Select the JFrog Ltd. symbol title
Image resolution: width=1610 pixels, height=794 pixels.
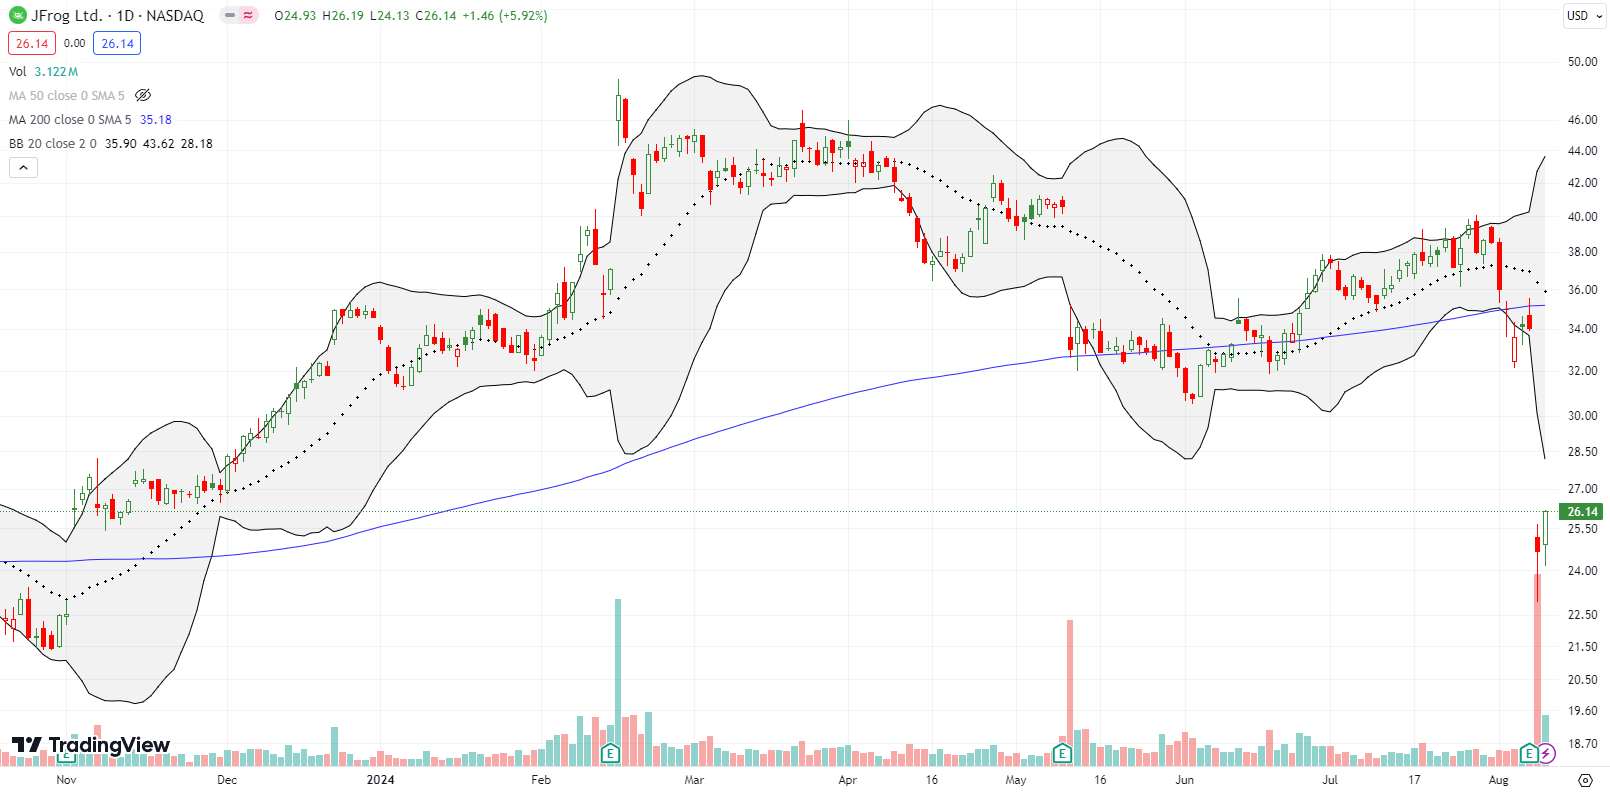(x=67, y=15)
